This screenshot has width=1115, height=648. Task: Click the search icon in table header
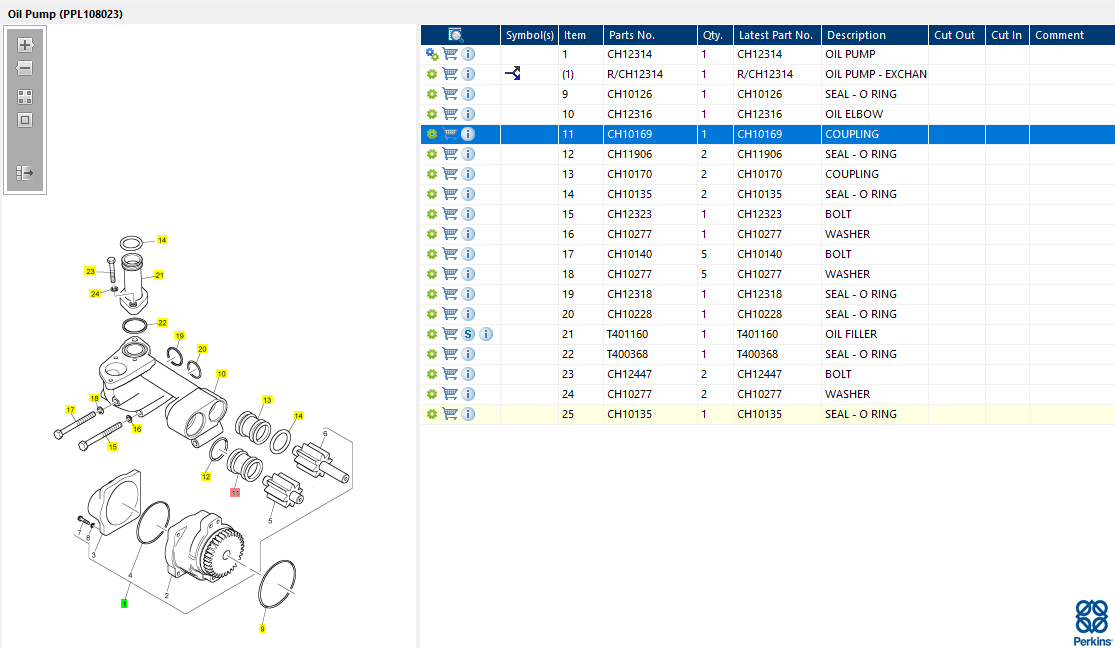click(456, 35)
